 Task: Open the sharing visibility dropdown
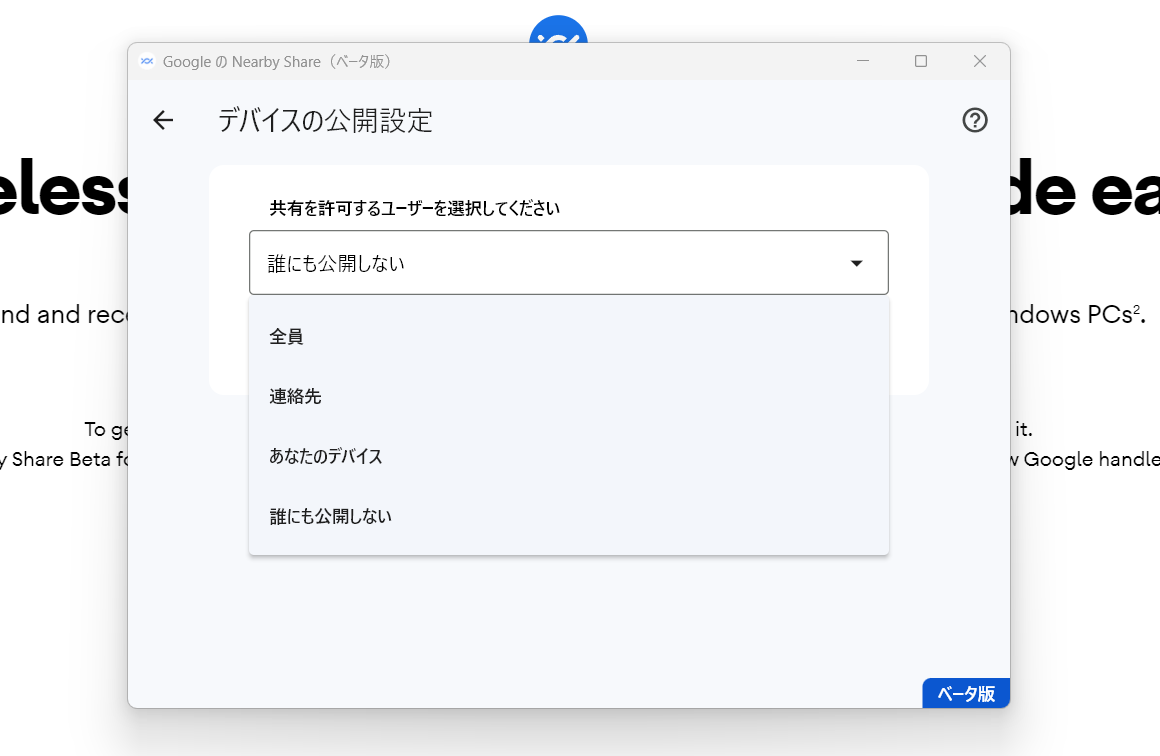568,262
